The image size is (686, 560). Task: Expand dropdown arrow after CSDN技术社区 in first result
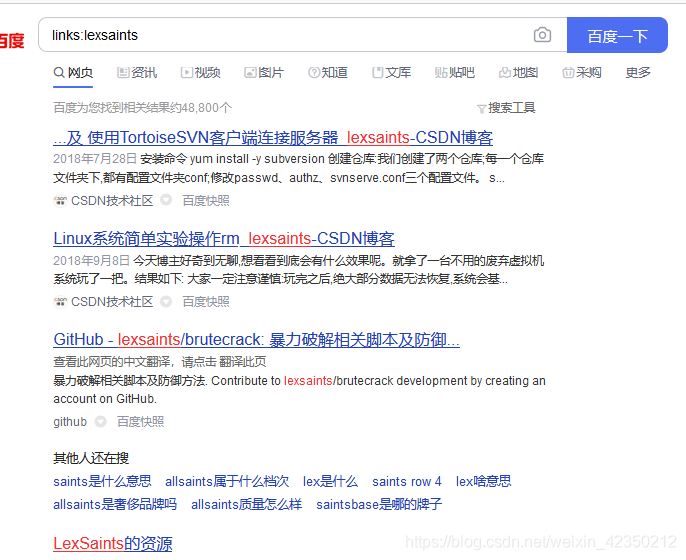166,200
